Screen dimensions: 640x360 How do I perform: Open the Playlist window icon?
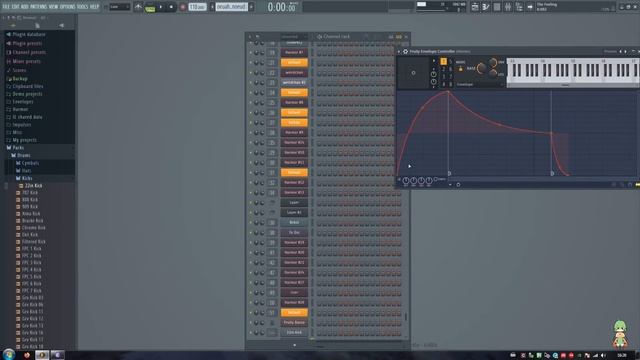475,7
